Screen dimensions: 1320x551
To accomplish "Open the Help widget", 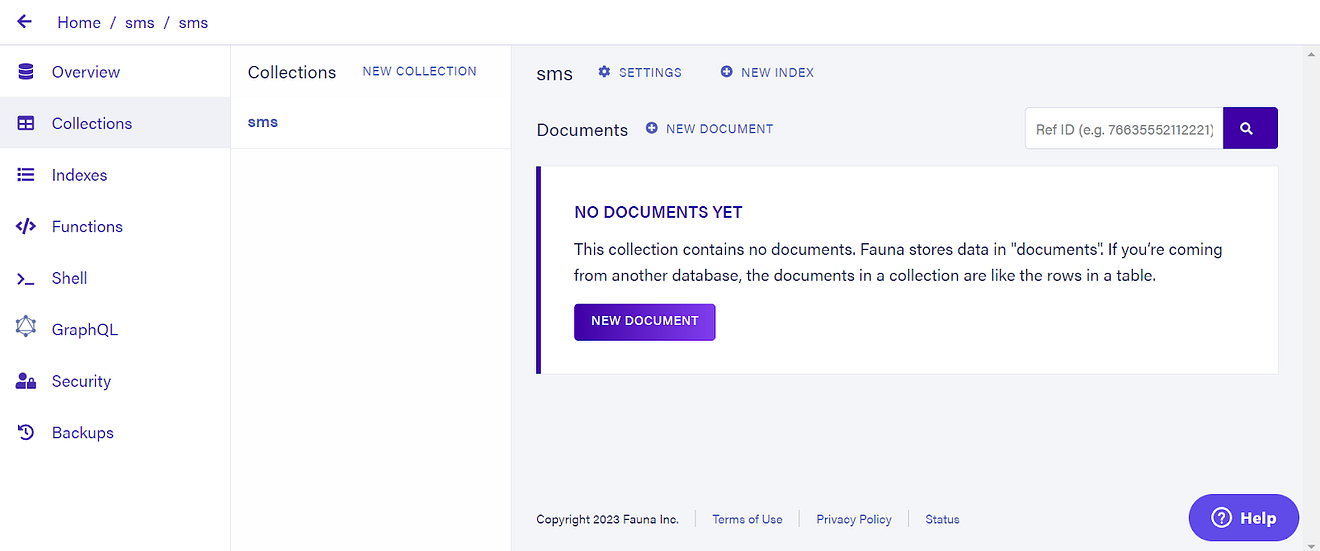I will (x=1244, y=518).
